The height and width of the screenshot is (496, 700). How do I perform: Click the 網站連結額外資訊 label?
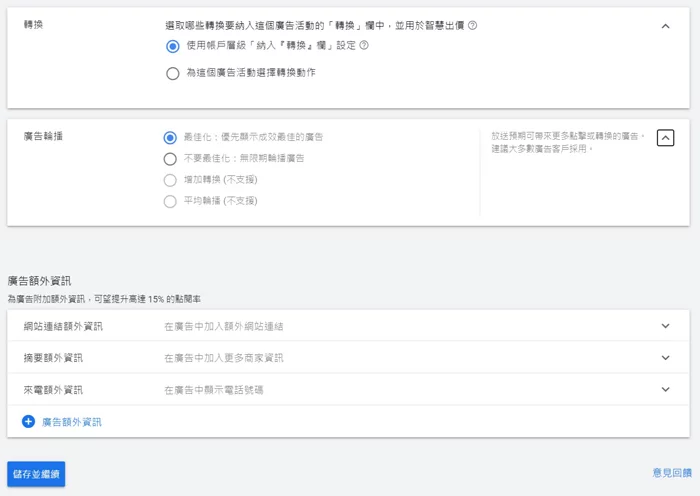click(63, 326)
